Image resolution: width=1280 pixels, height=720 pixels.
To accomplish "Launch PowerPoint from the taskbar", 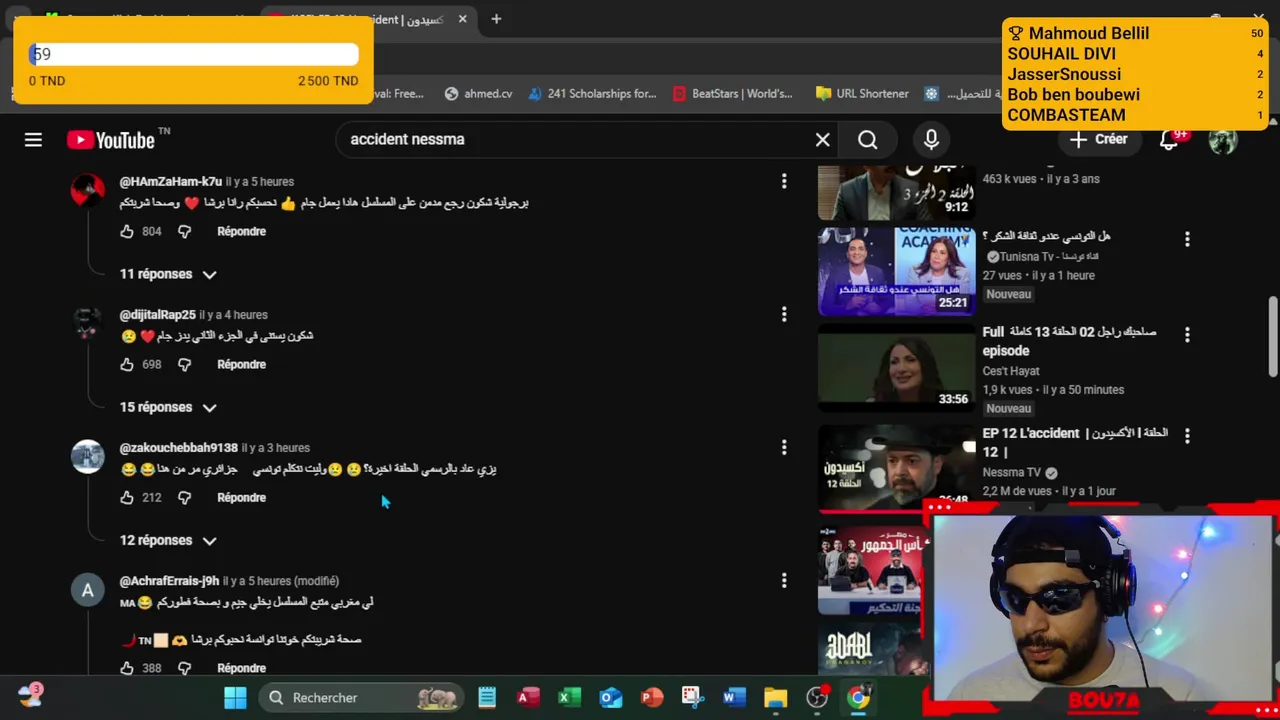I will coord(651,698).
